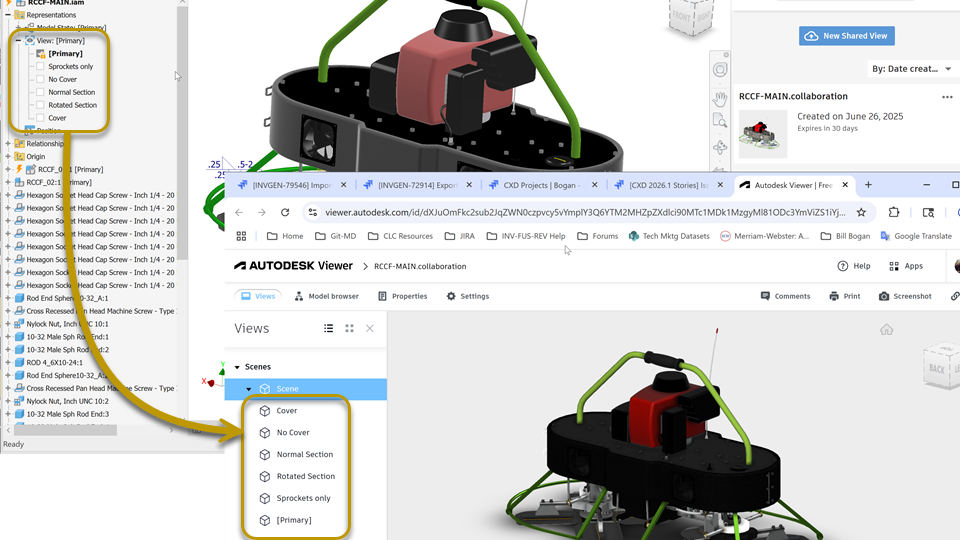Collapse the Representations node
The height and width of the screenshot is (540, 960).
pos(8,15)
